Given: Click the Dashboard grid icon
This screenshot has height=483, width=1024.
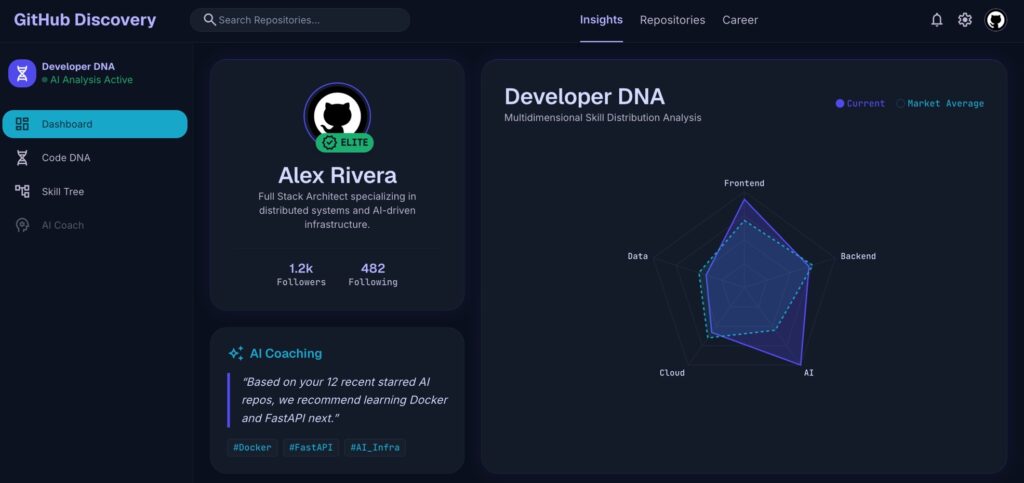Looking at the screenshot, I should 22,124.
